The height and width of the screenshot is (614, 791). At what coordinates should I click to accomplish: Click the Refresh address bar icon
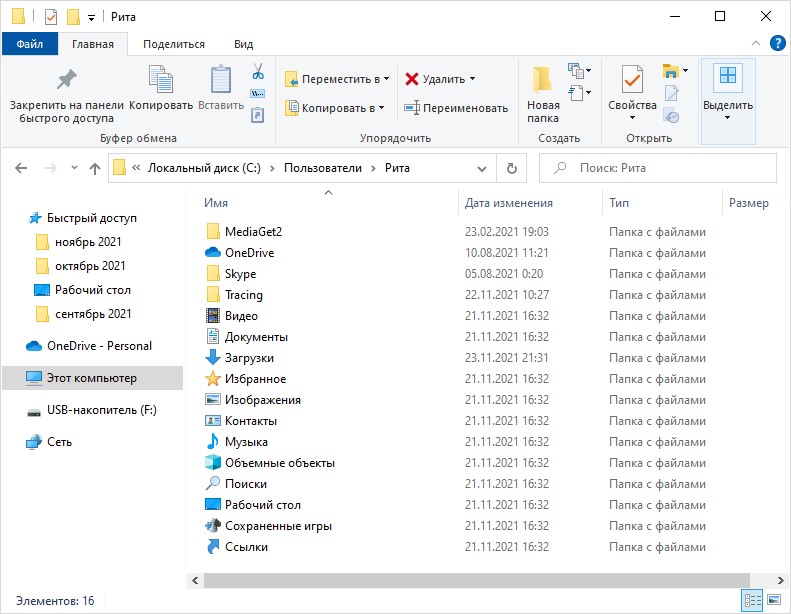512,168
